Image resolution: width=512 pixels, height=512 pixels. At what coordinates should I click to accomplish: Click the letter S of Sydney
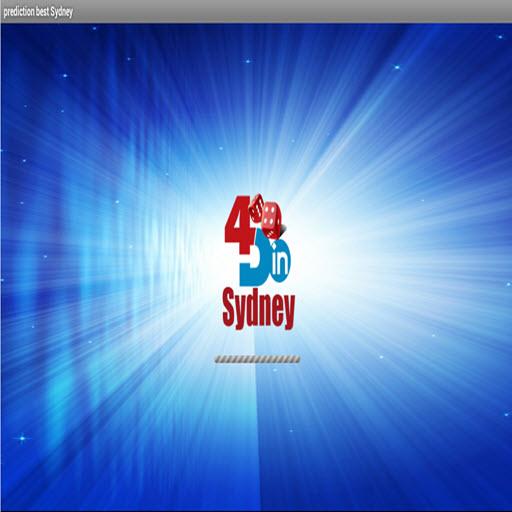(x=229, y=307)
